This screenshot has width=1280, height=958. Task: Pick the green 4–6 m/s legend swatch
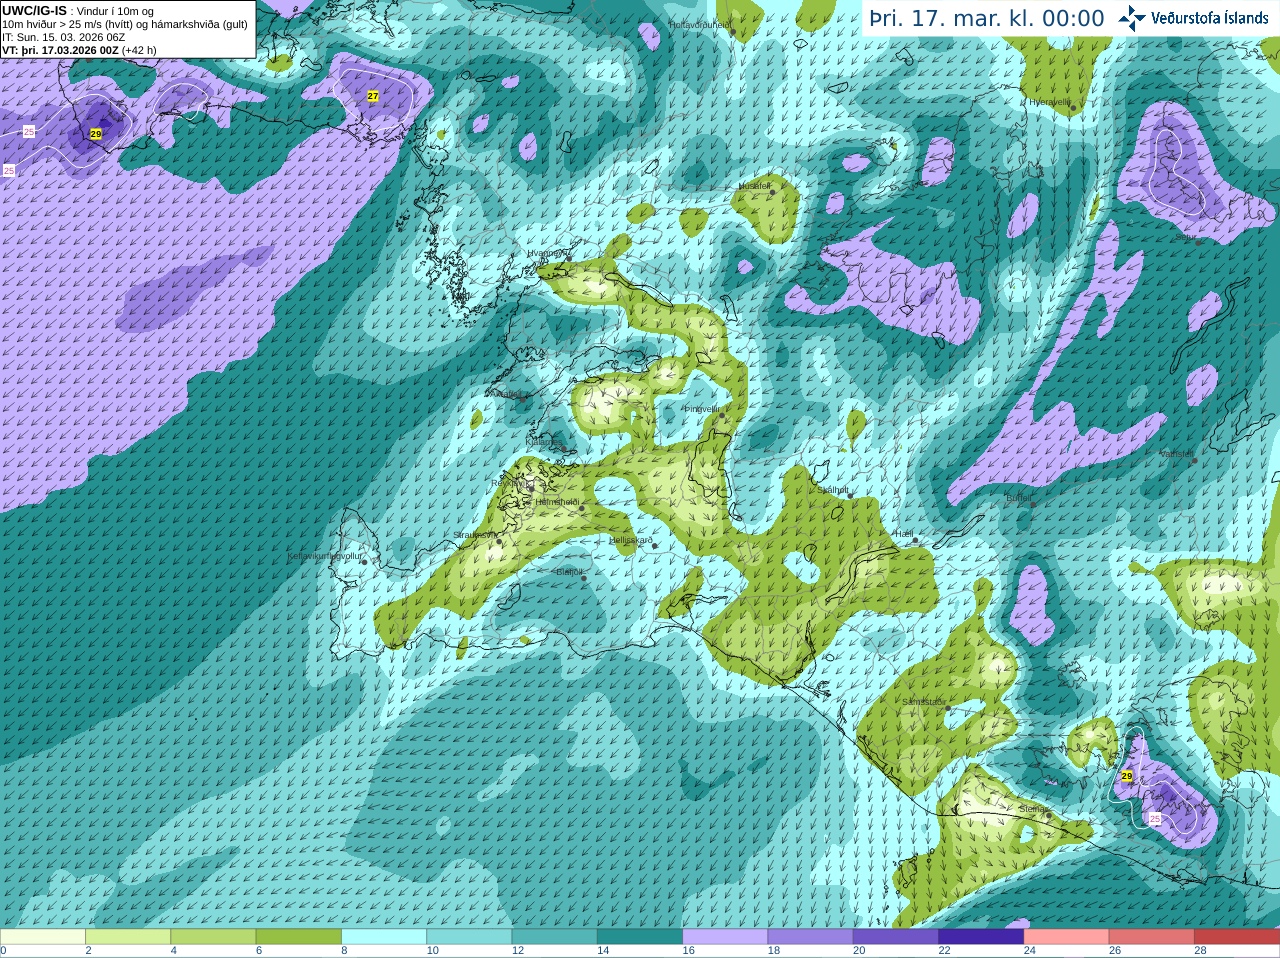pos(213,937)
